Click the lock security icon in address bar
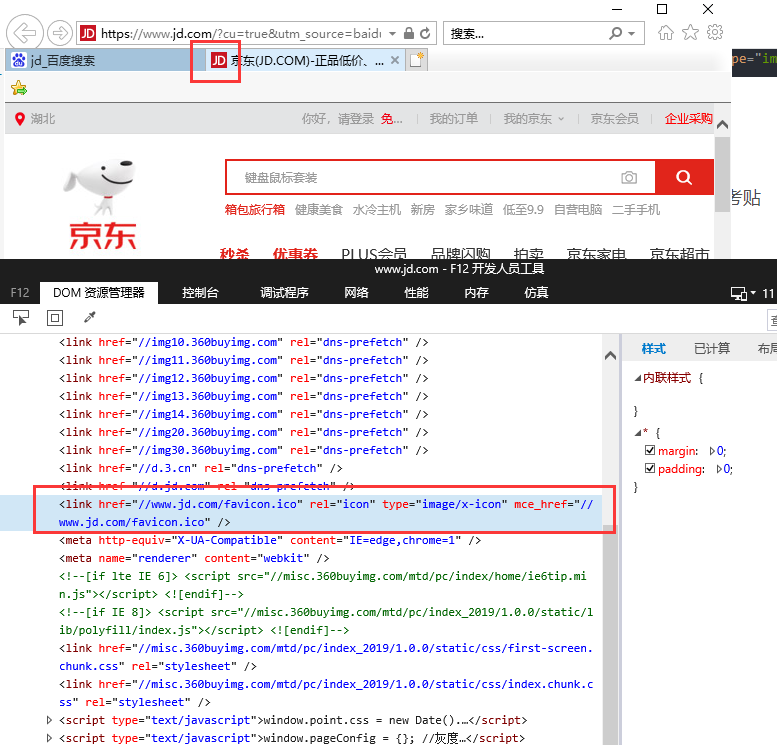777x745 pixels. click(x=409, y=33)
